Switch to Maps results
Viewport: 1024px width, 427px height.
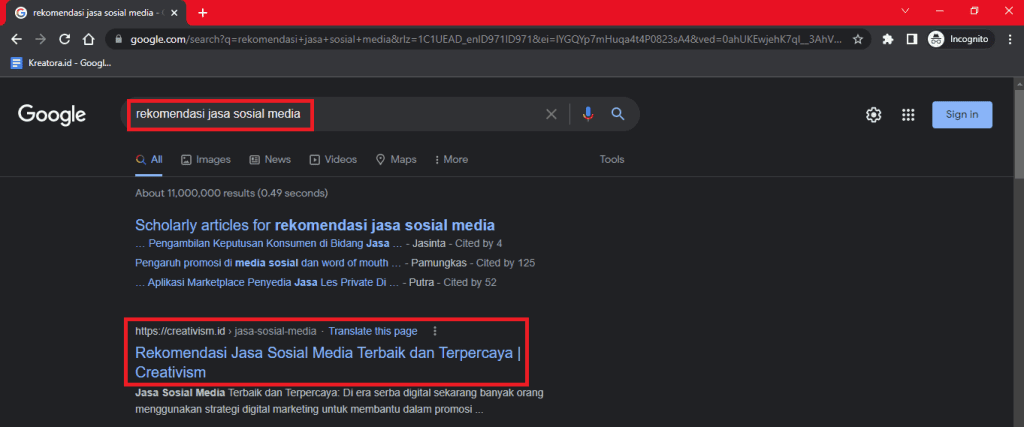[396, 159]
